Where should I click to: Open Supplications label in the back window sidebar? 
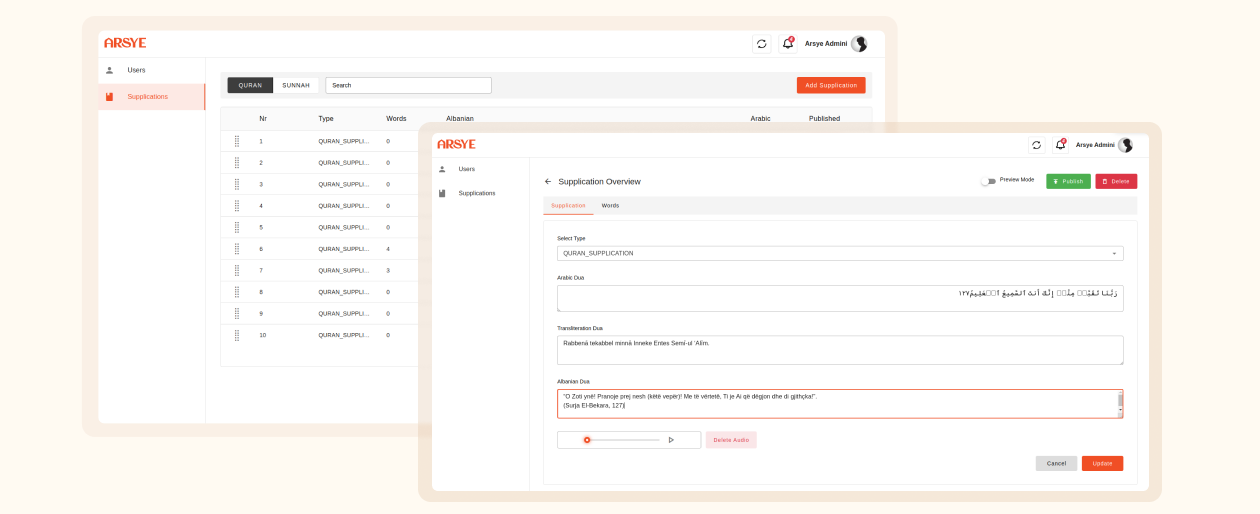(x=147, y=97)
